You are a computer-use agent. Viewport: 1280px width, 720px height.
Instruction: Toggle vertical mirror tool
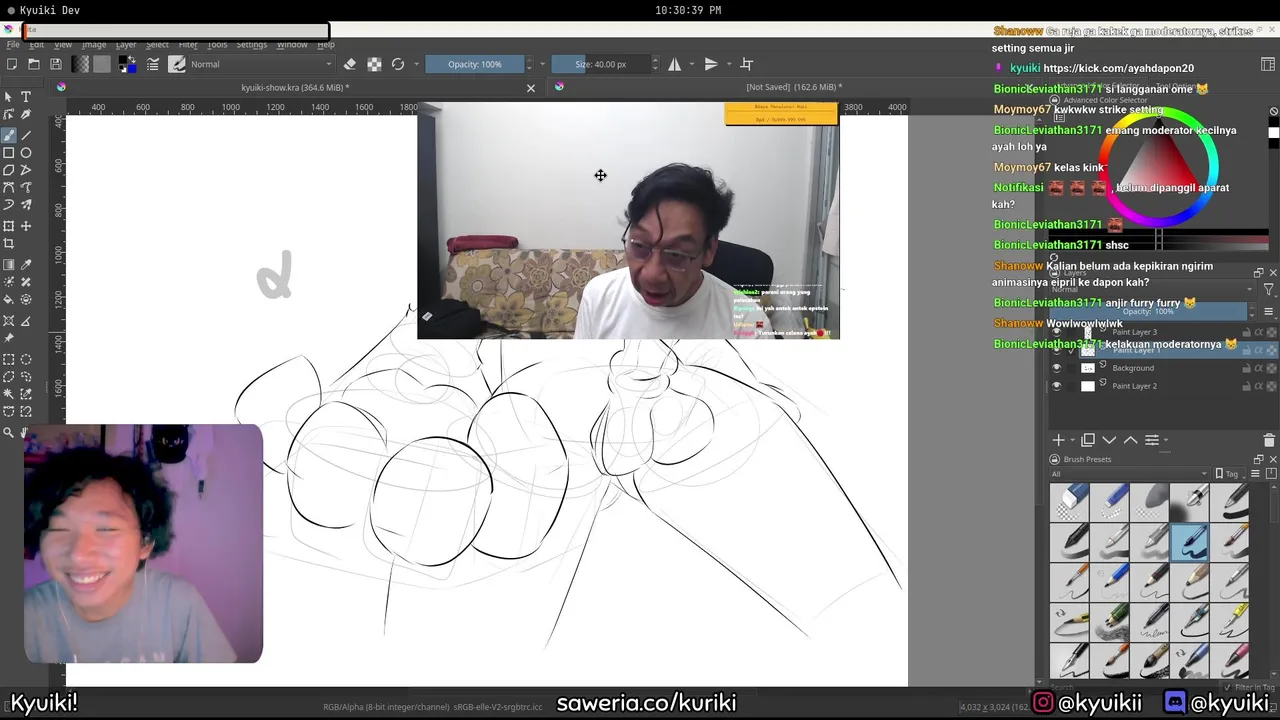tap(711, 64)
